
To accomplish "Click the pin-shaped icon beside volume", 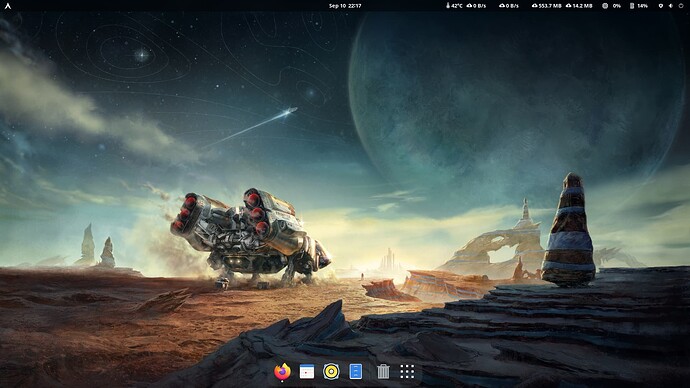I will [661, 6].
